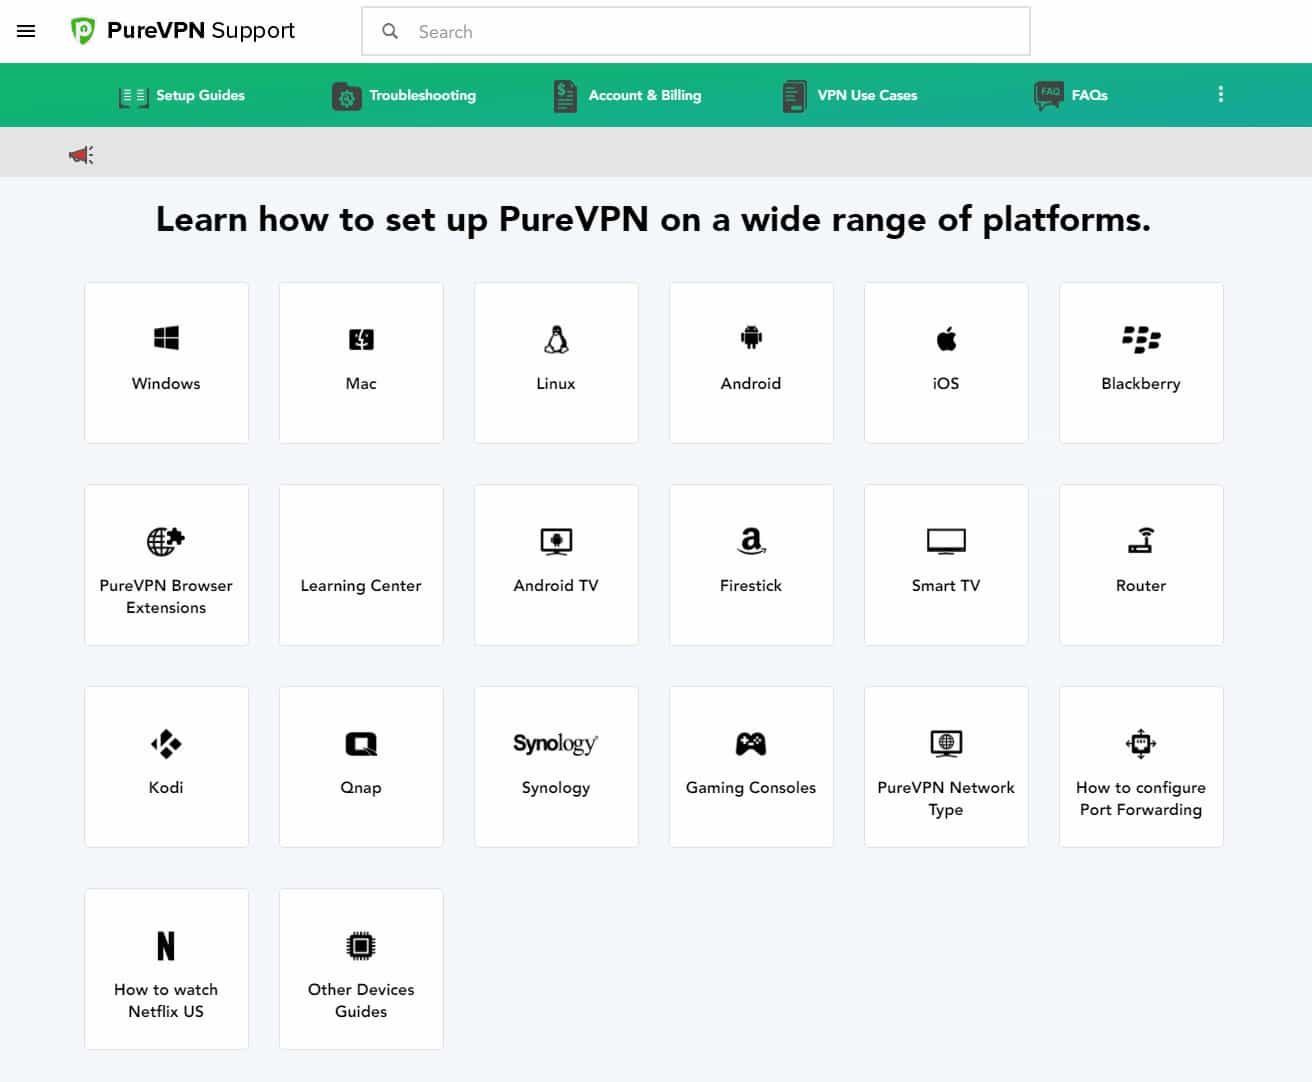Screen dimensions: 1312x1082
Task: Open the Linux guide label
Action: click(x=556, y=383)
